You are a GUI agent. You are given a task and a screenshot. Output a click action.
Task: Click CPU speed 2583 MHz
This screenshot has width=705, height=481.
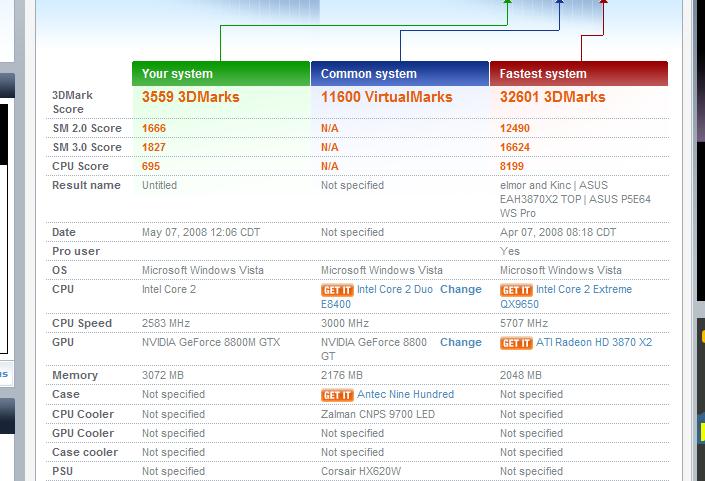click(166, 323)
